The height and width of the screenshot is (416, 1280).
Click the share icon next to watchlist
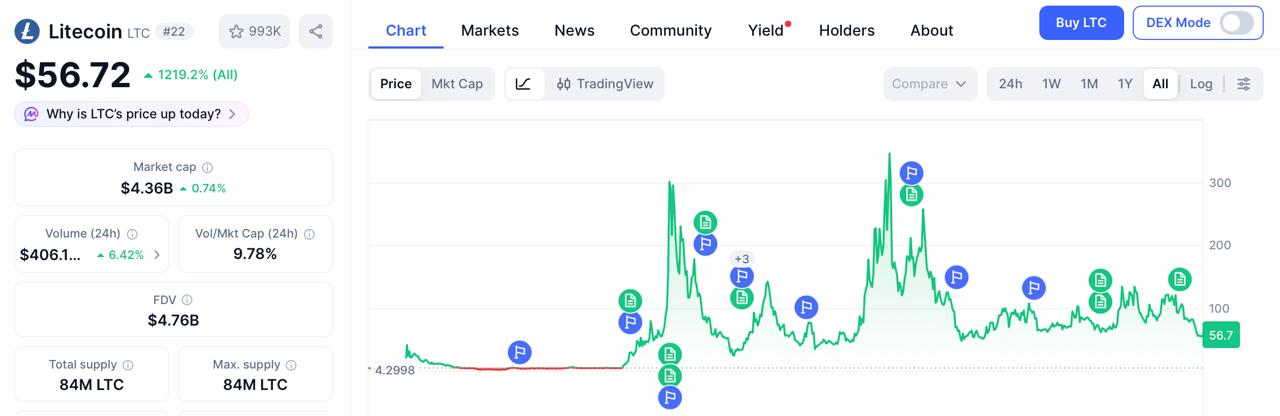[316, 31]
